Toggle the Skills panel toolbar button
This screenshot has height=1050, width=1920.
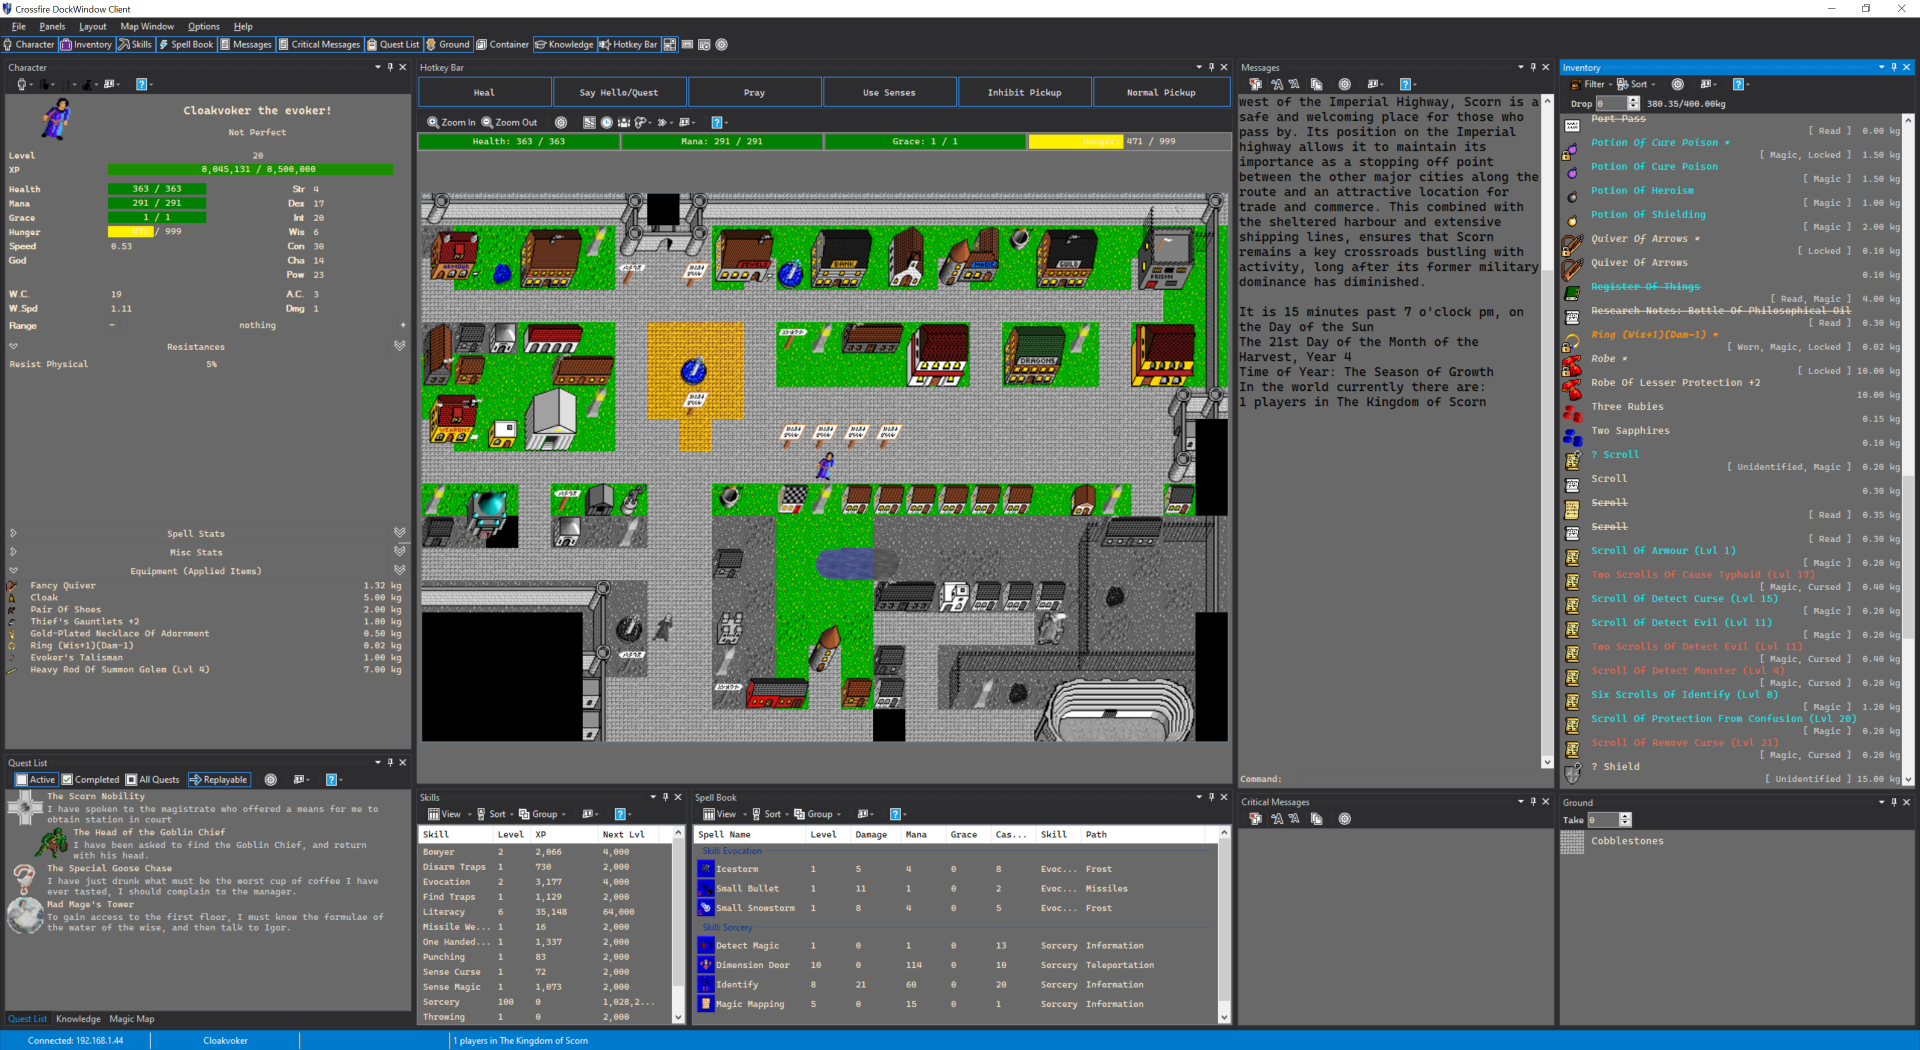(135, 44)
